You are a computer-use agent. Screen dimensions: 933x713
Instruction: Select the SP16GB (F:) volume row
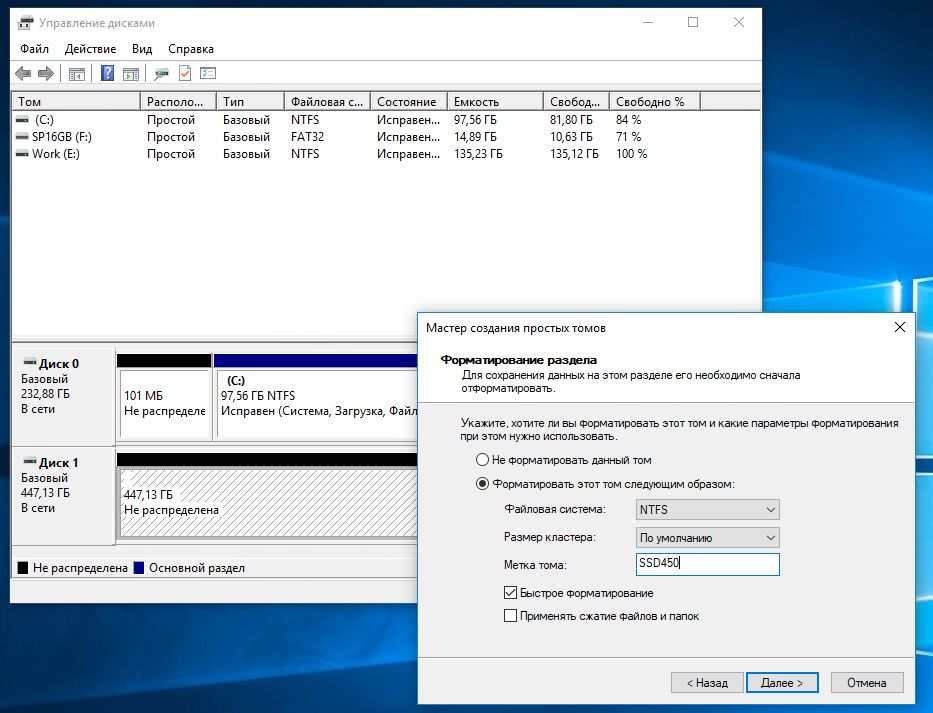(61, 137)
